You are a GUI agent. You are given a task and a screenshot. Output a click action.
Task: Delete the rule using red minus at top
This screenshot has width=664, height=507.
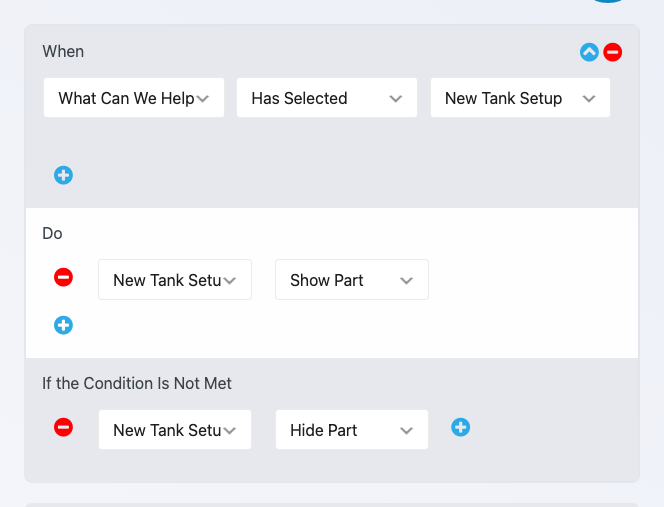tap(612, 52)
